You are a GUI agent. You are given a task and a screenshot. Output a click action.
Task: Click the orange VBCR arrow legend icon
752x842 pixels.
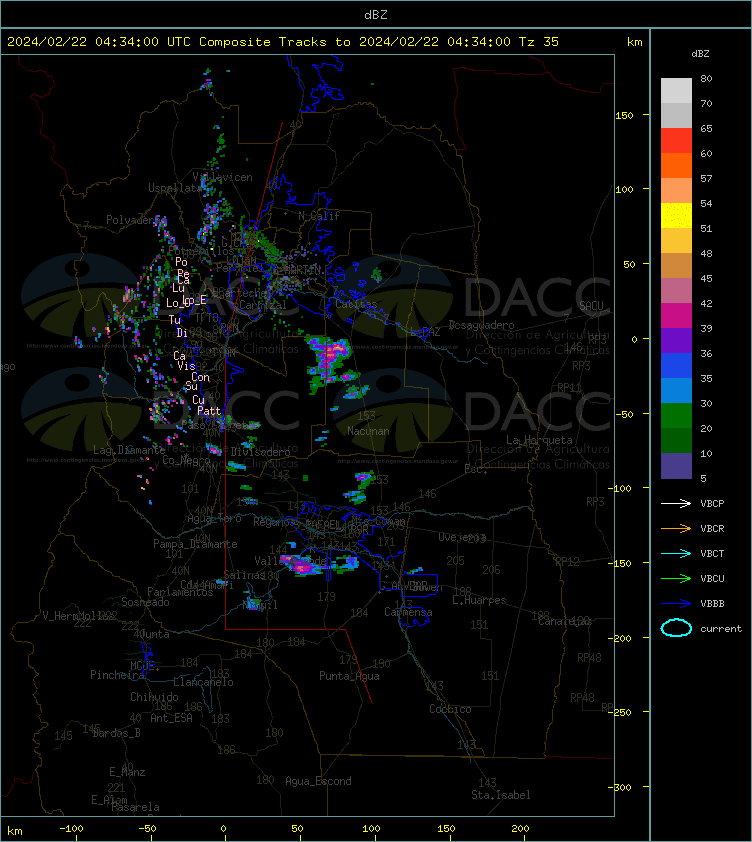pyautogui.click(x=676, y=528)
